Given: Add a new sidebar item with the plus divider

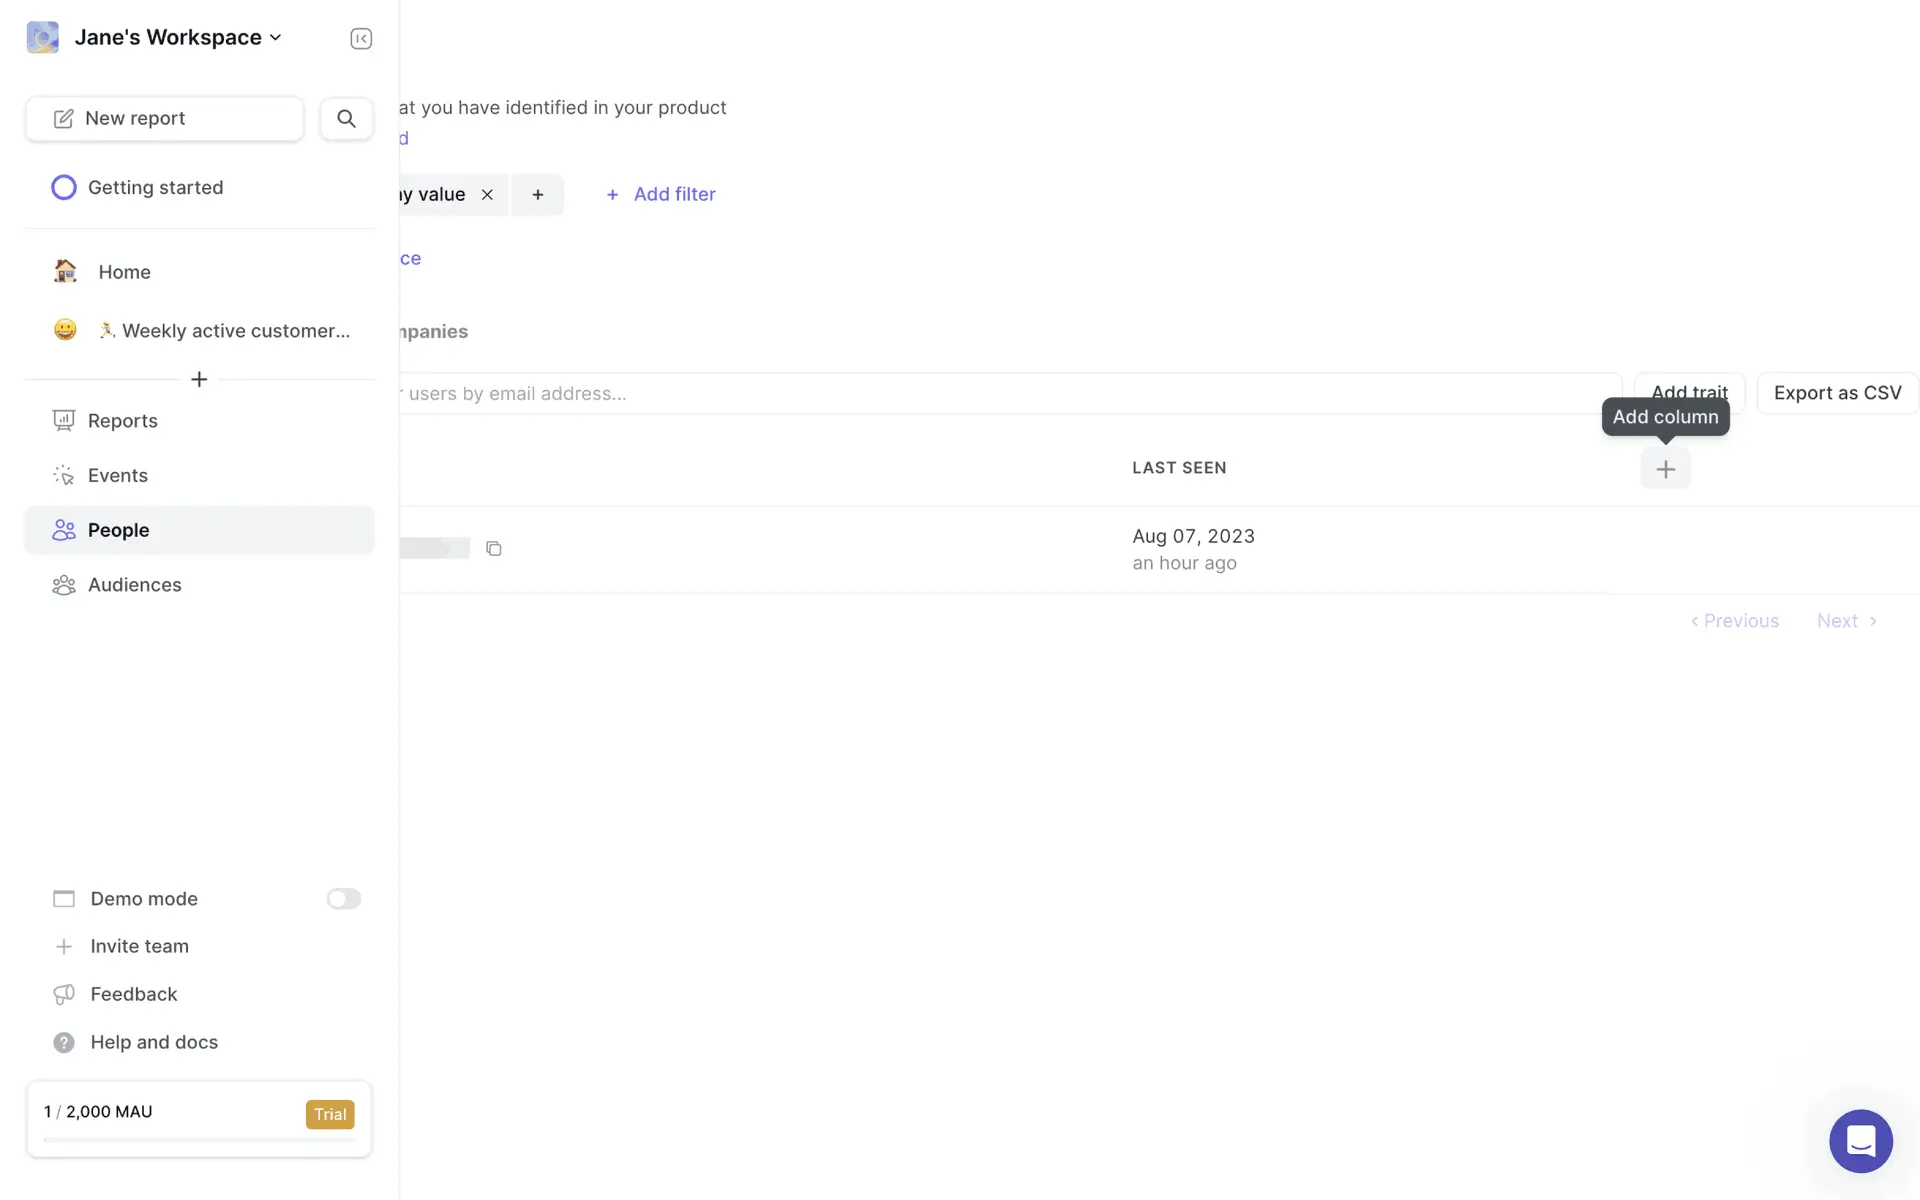Looking at the screenshot, I should [x=199, y=380].
